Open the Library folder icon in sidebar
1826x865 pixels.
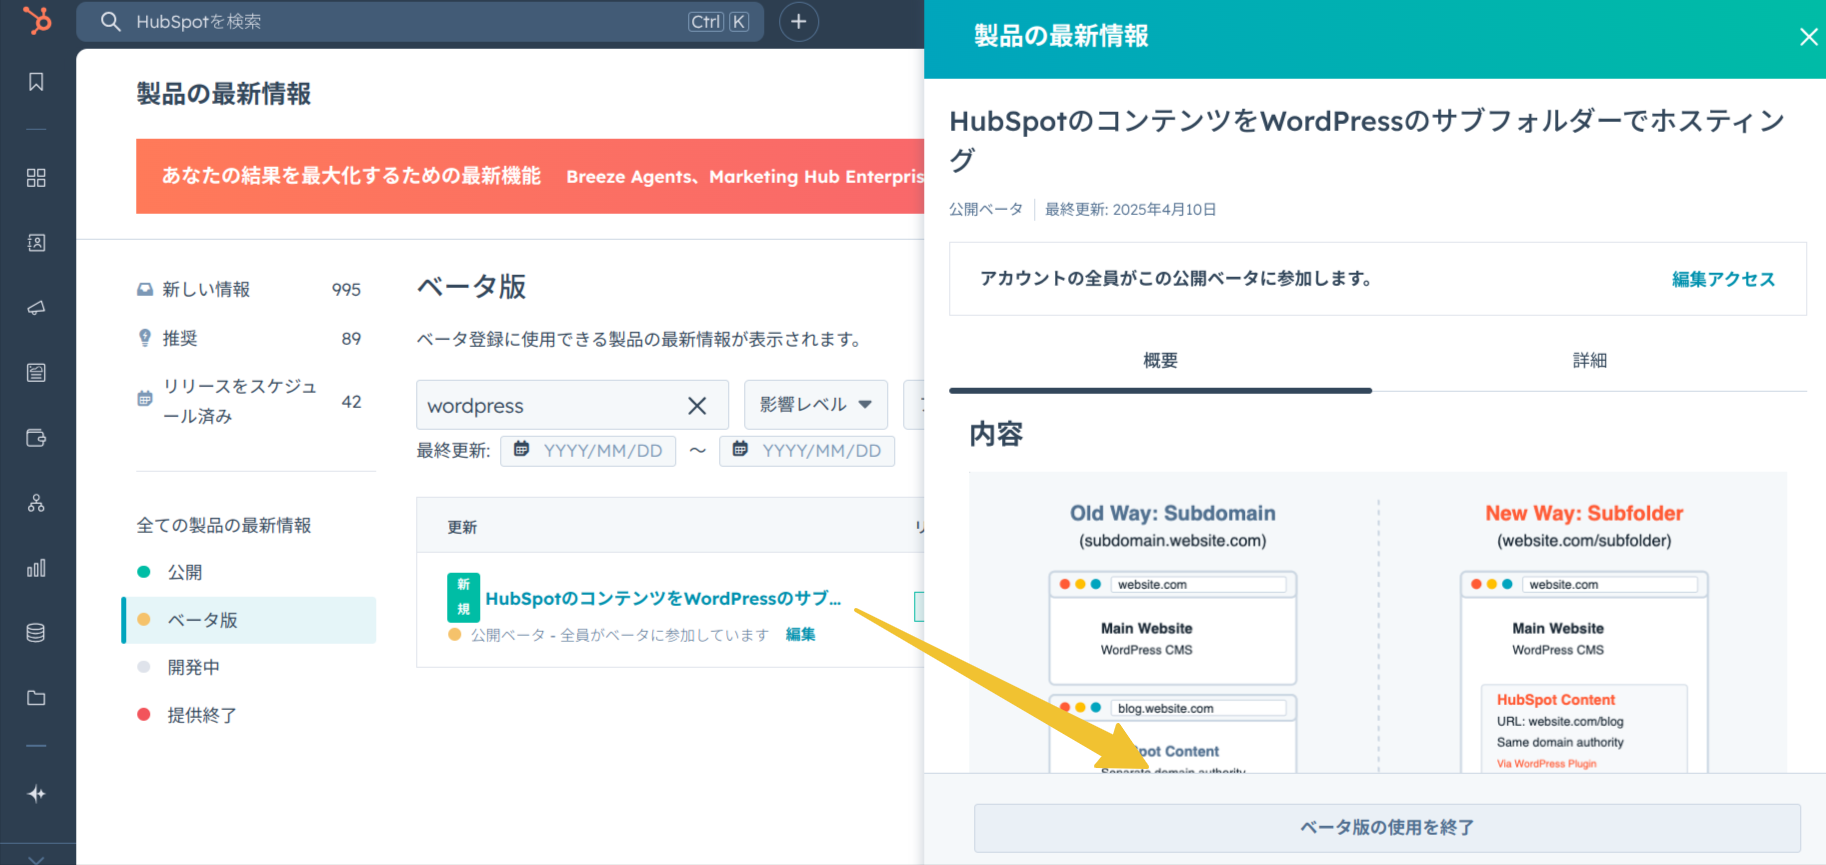coord(36,698)
